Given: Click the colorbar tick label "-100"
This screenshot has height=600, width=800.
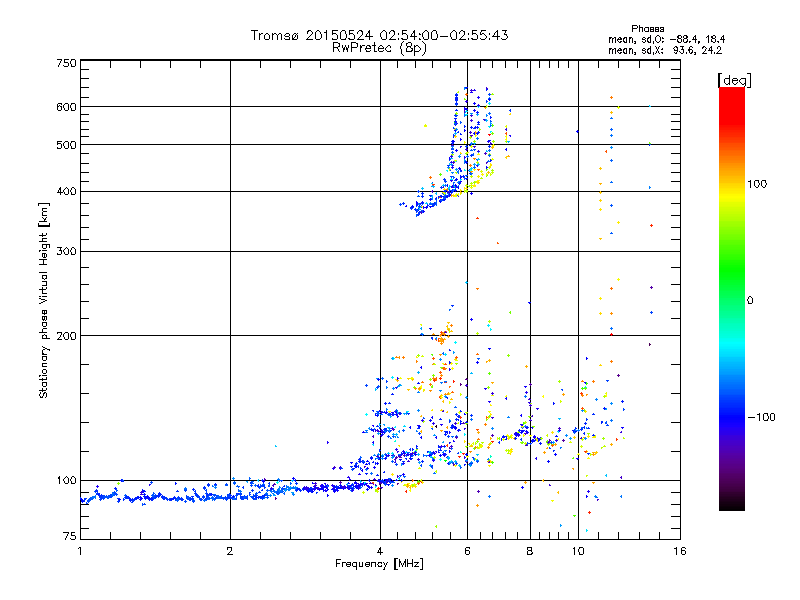Looking at the screenshot, I should (762, 417).
